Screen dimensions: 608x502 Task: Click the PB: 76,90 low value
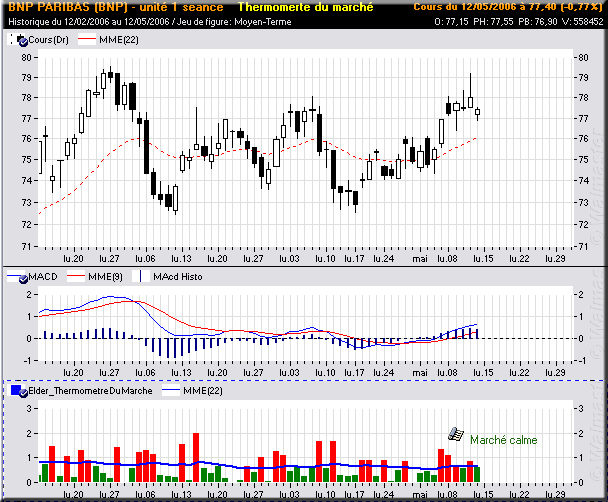(x=538, y=22)
